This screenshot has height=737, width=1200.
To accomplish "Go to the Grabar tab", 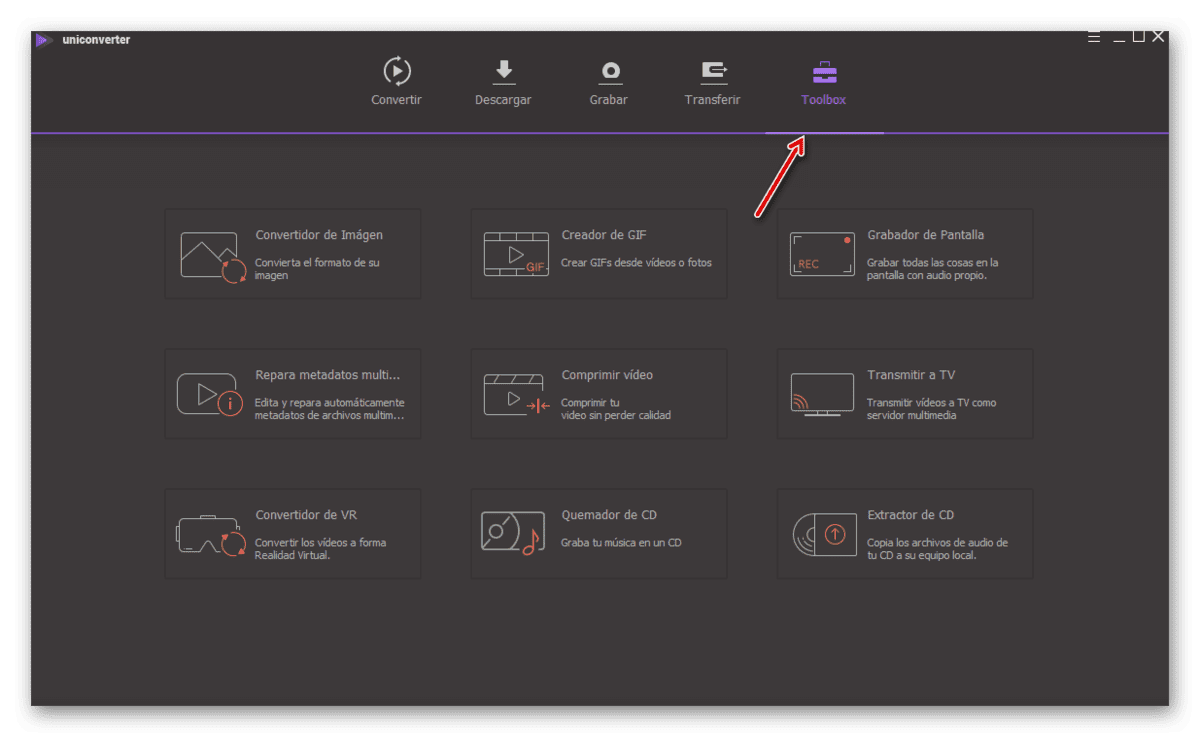I will click(x=609, y=82).
